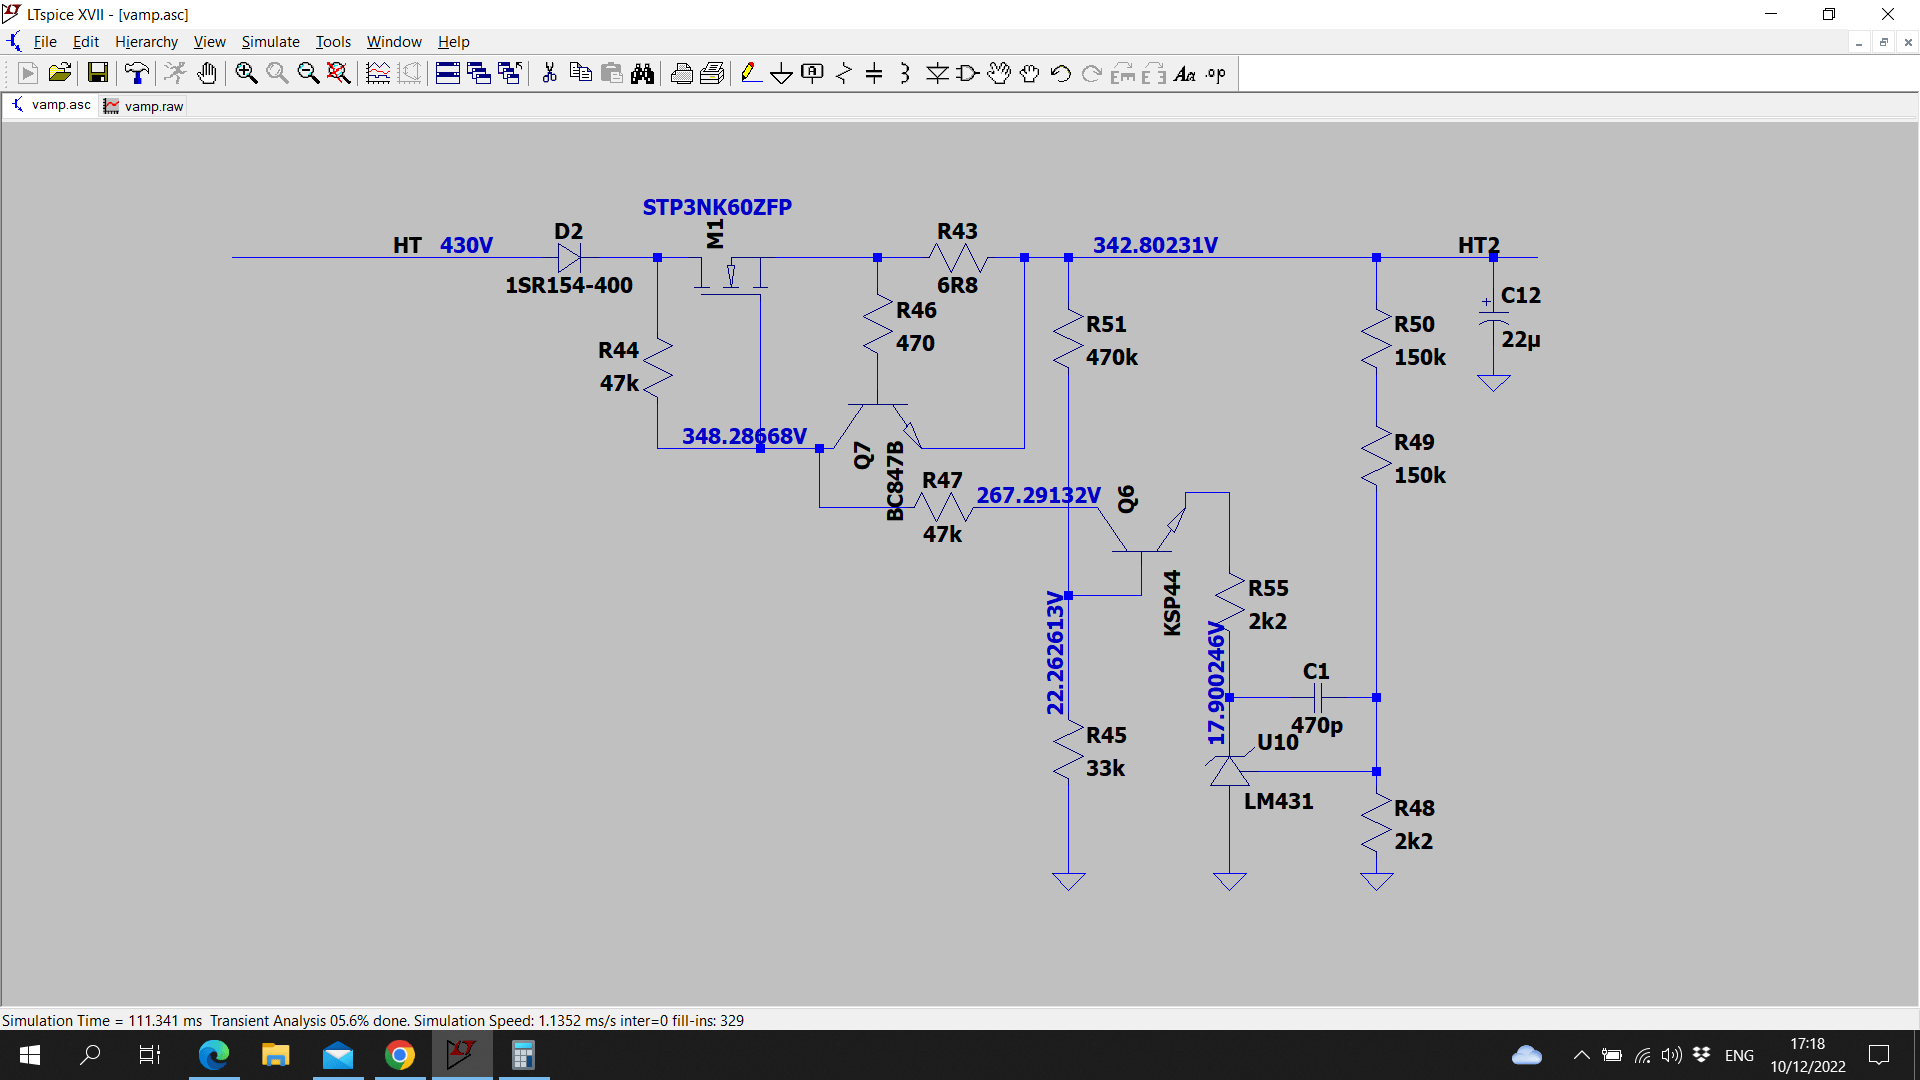Click the HT2 net label
Screen dimensions: 1920x1080
pyautogui.click(x=1478, y=245)
